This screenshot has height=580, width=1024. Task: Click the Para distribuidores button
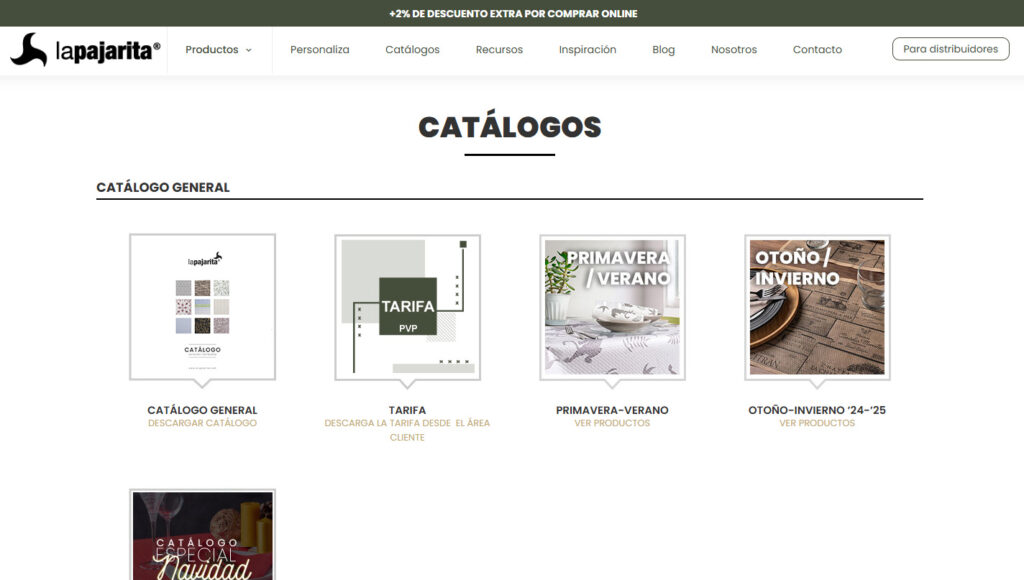(x=950, y=49)
